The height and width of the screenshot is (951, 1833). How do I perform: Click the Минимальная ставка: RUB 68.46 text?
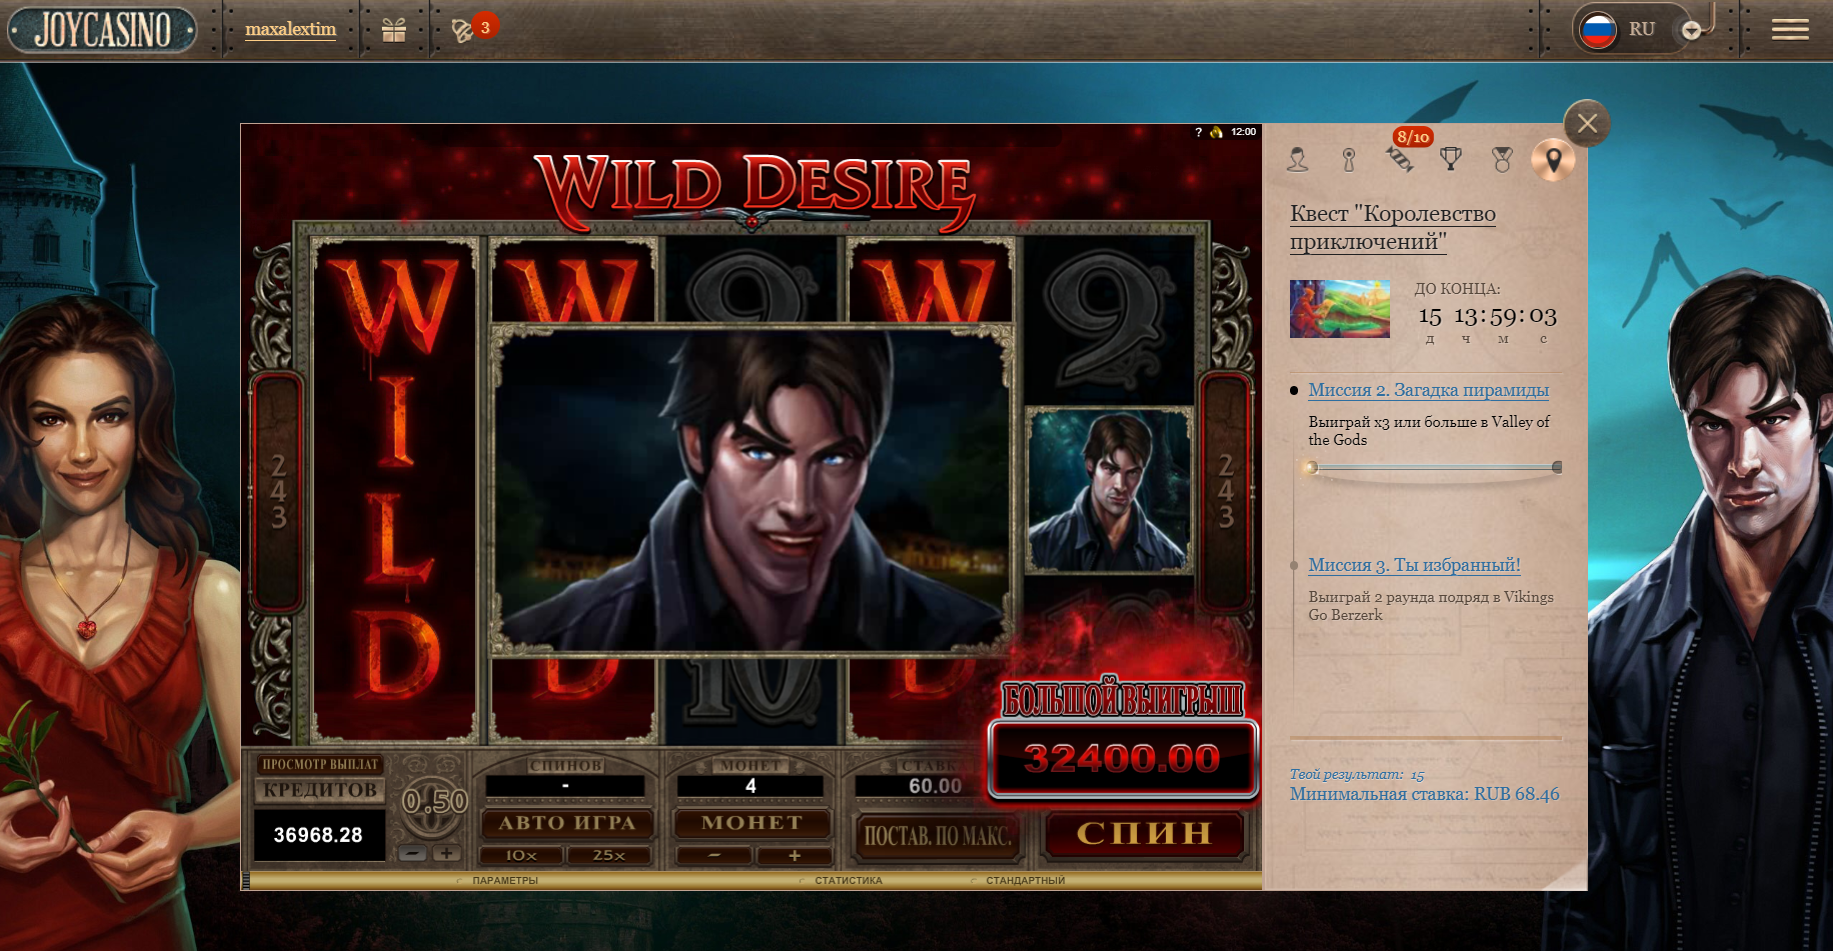pos(1424,794)
